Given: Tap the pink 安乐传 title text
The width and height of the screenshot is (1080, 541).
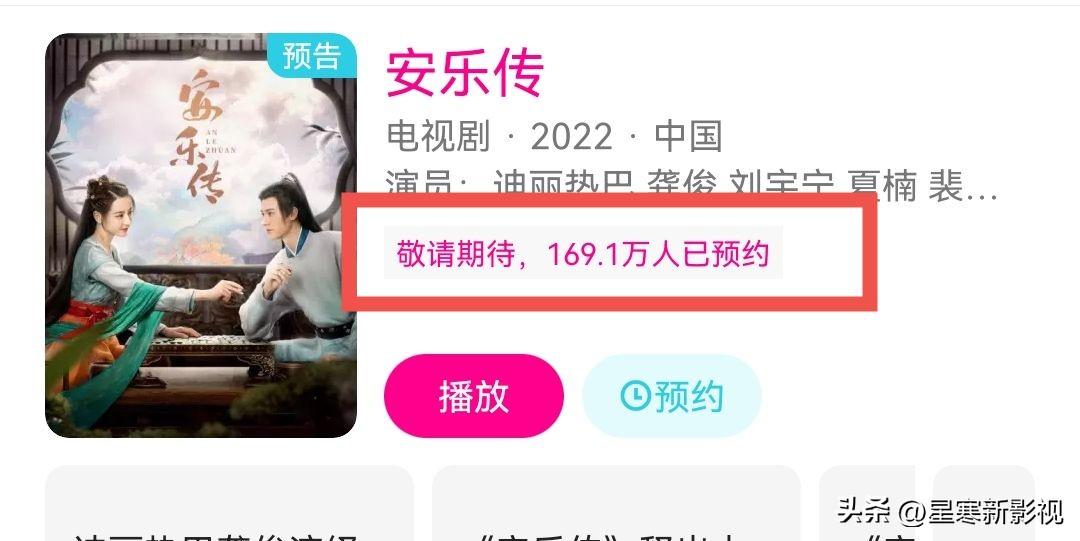Looking at the screenshot, I should (465, 73).
